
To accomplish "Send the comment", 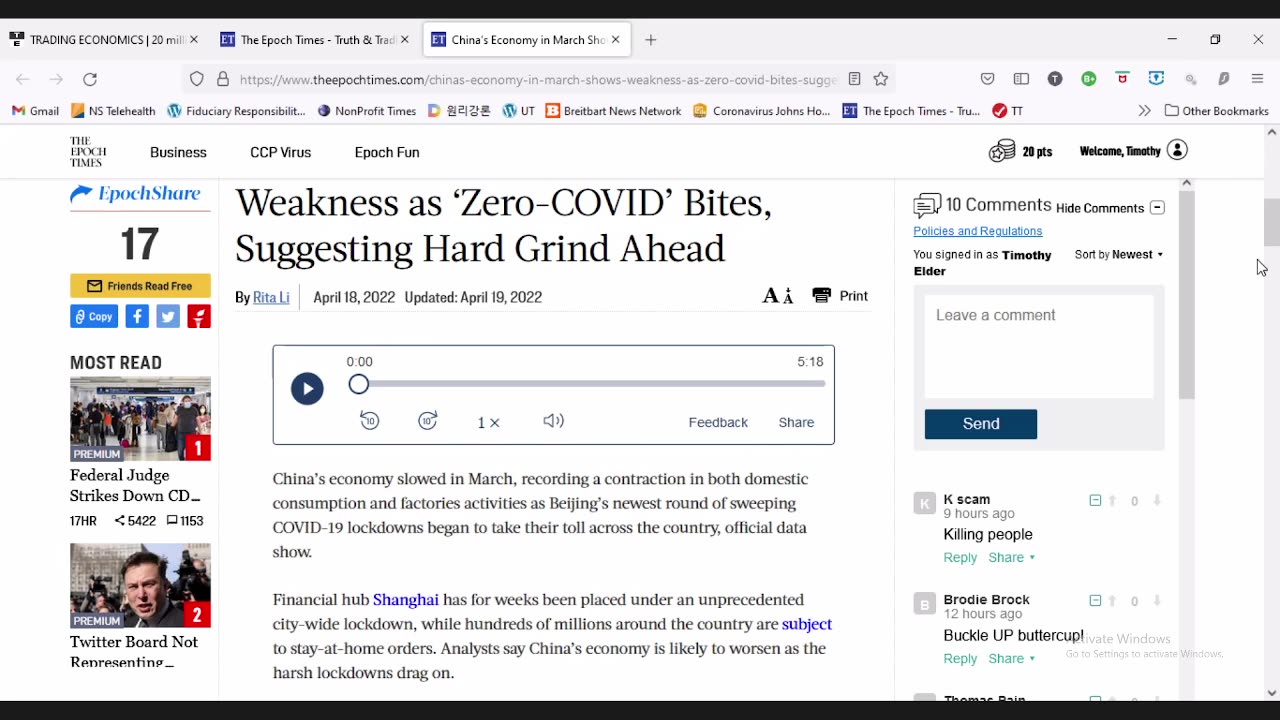I will 981,424.
